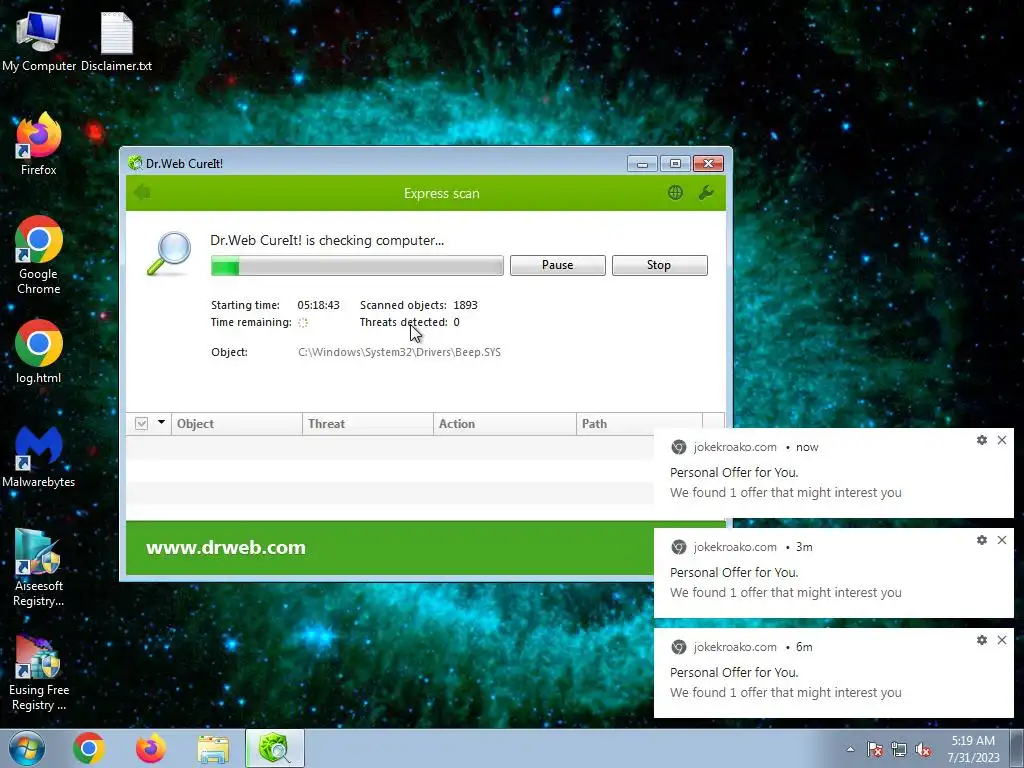The image size is (1024, 768).
Task: Sort results by the Path column
Action: tap(639, 423)
